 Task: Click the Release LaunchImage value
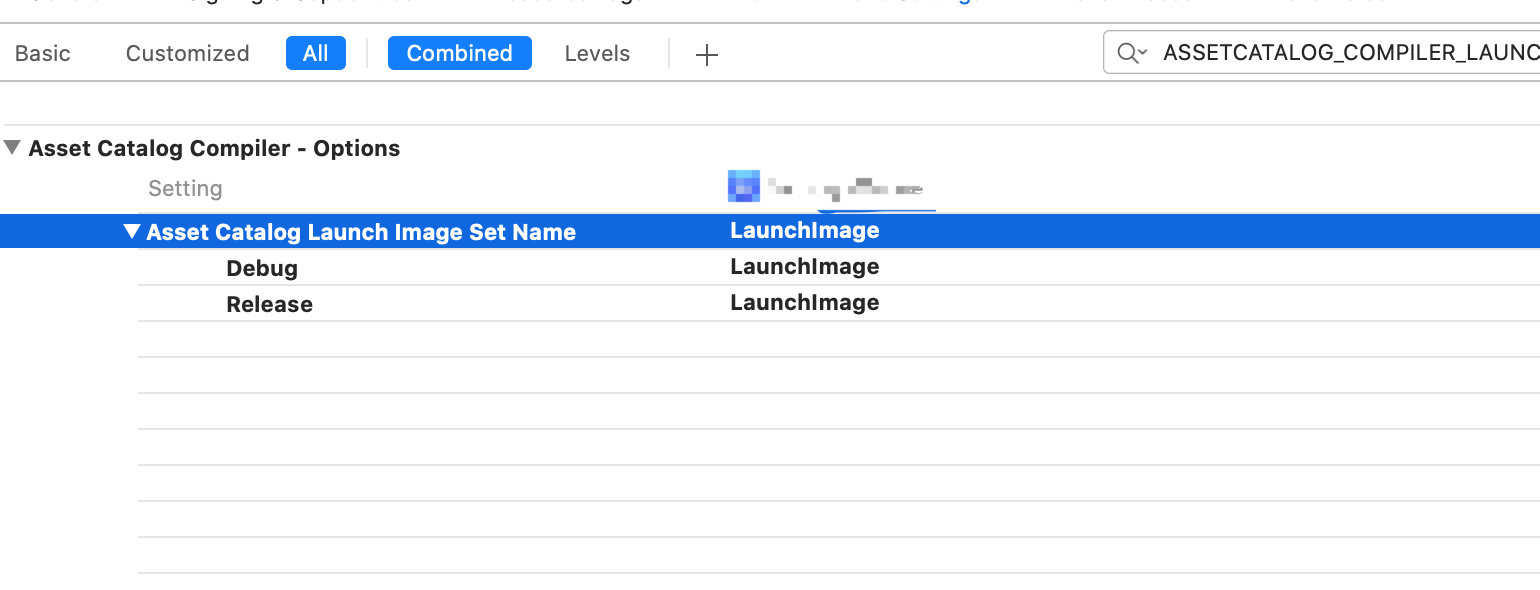tap(804, 303)
